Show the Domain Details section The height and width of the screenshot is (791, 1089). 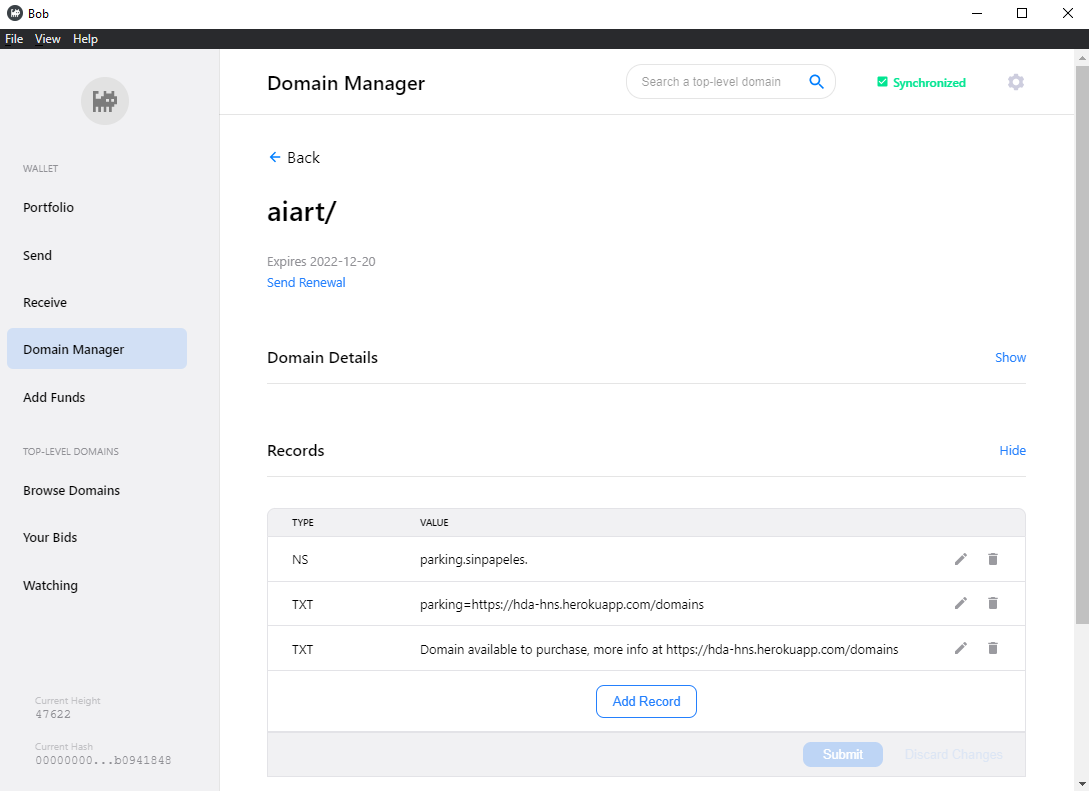pyautogui.click(x=1010, y=357)
